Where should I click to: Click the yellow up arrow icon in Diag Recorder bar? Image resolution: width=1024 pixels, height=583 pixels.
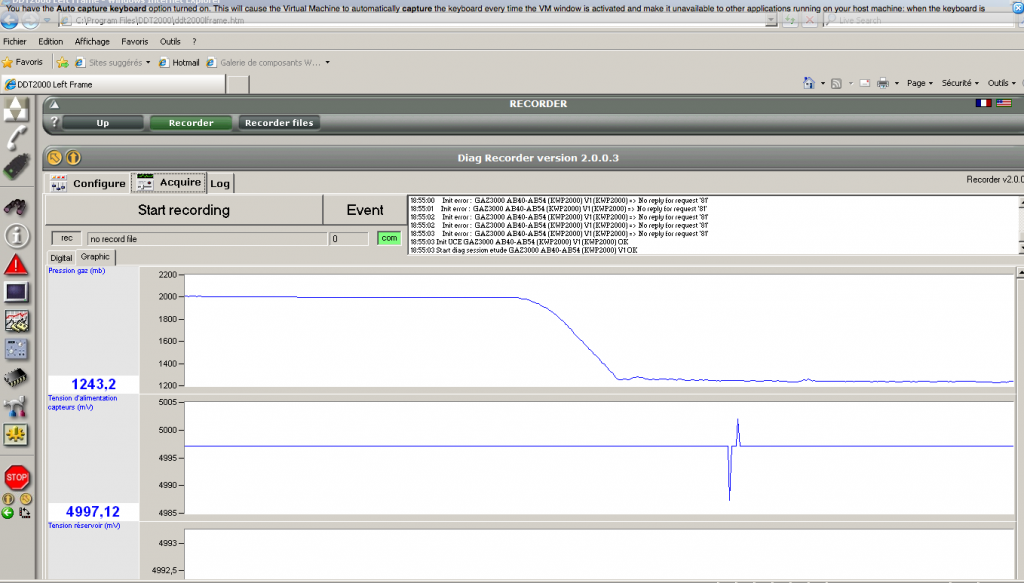(x=73, y=157)
